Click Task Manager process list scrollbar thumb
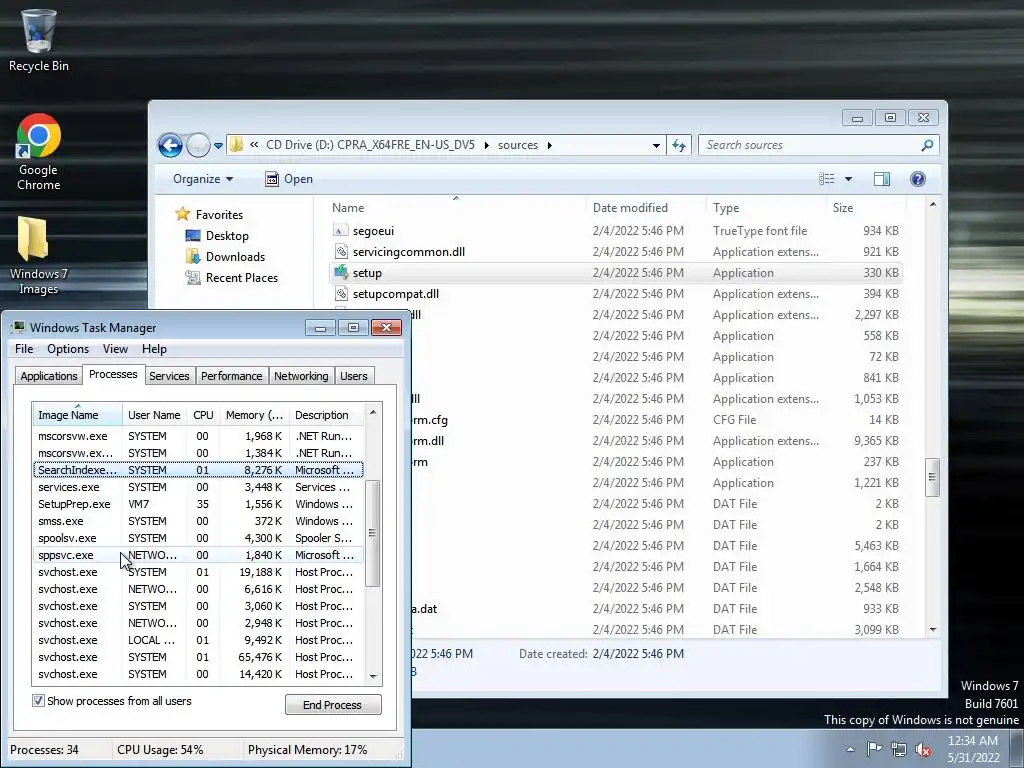This screenshot has width=1024, height=768. (372, 533)
